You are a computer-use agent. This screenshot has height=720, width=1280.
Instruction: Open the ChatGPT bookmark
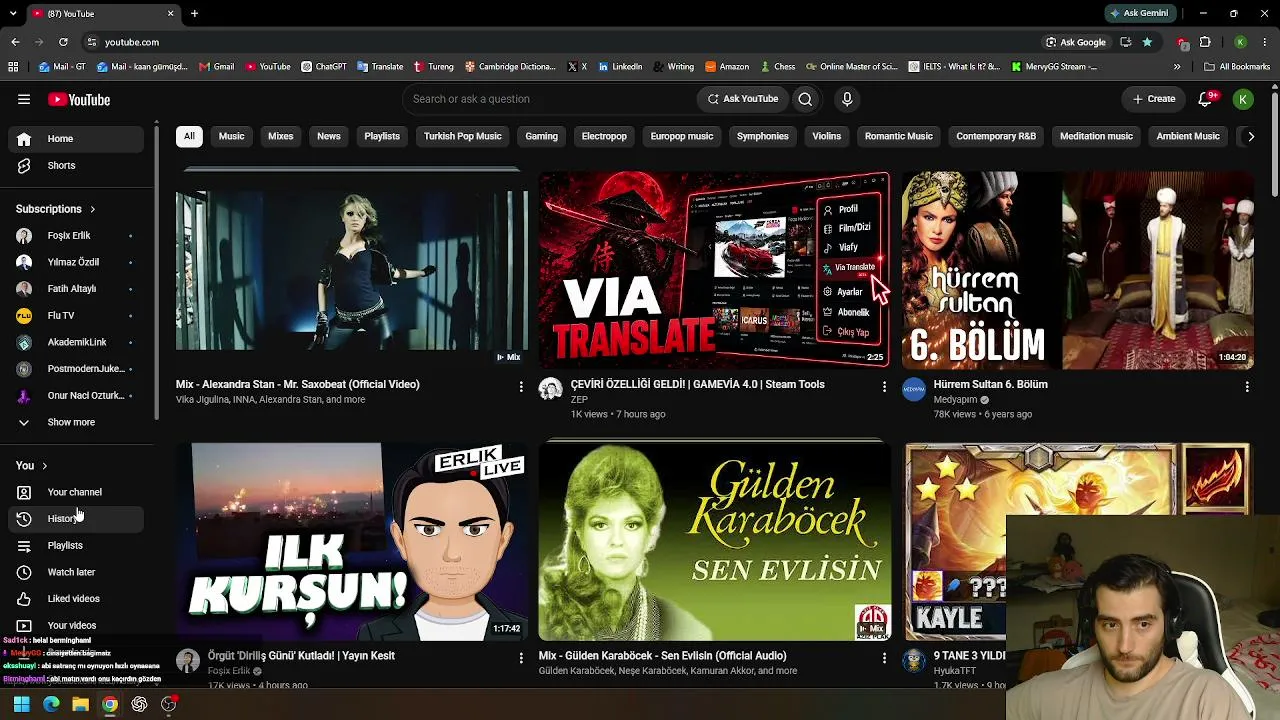324,67
